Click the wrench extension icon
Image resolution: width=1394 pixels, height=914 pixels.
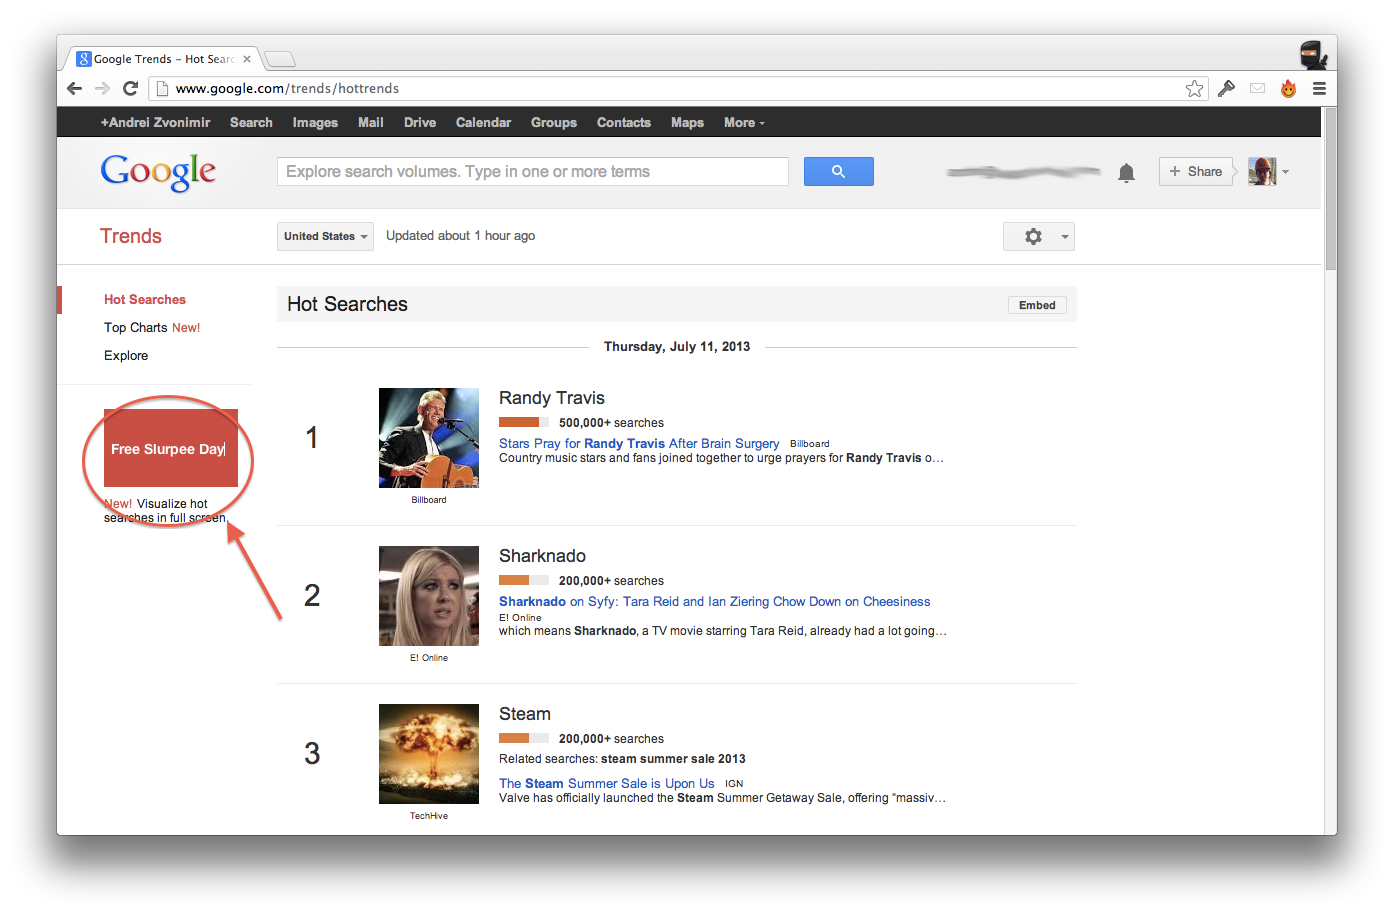1226,88
